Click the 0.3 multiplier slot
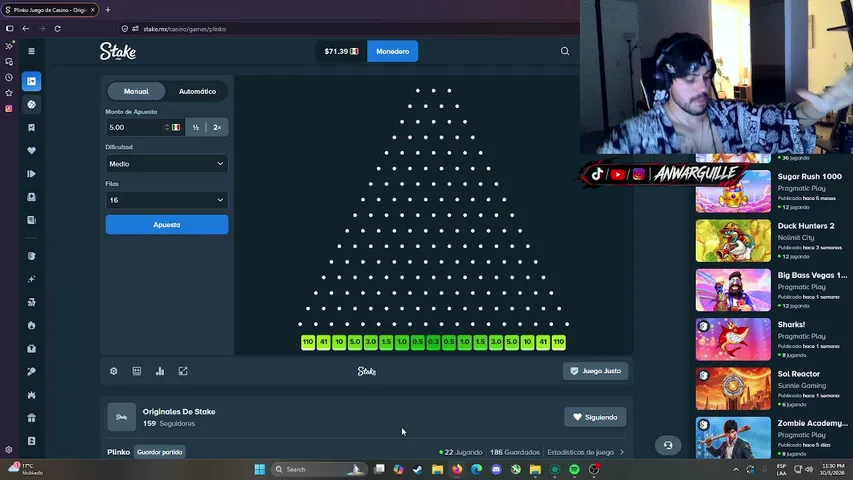This screenshot has height=480, width=853. point(433,342)
